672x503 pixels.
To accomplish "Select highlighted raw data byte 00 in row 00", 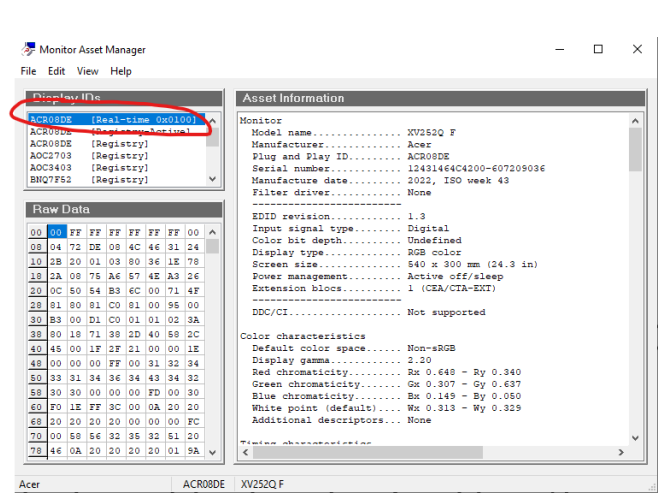I will (x=57, y=232).
